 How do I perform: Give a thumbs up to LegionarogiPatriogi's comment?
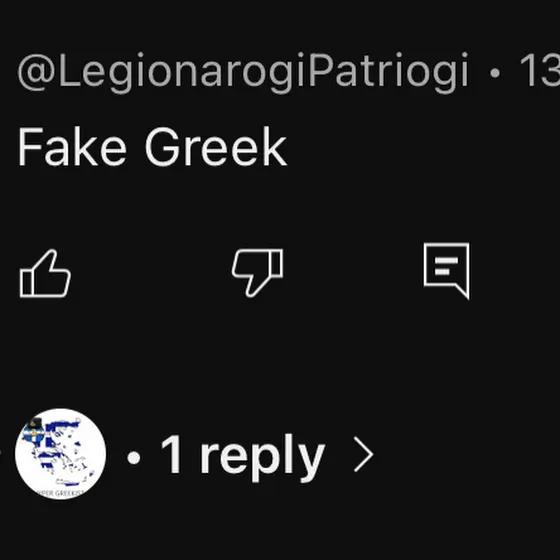(x=45, y=273)
